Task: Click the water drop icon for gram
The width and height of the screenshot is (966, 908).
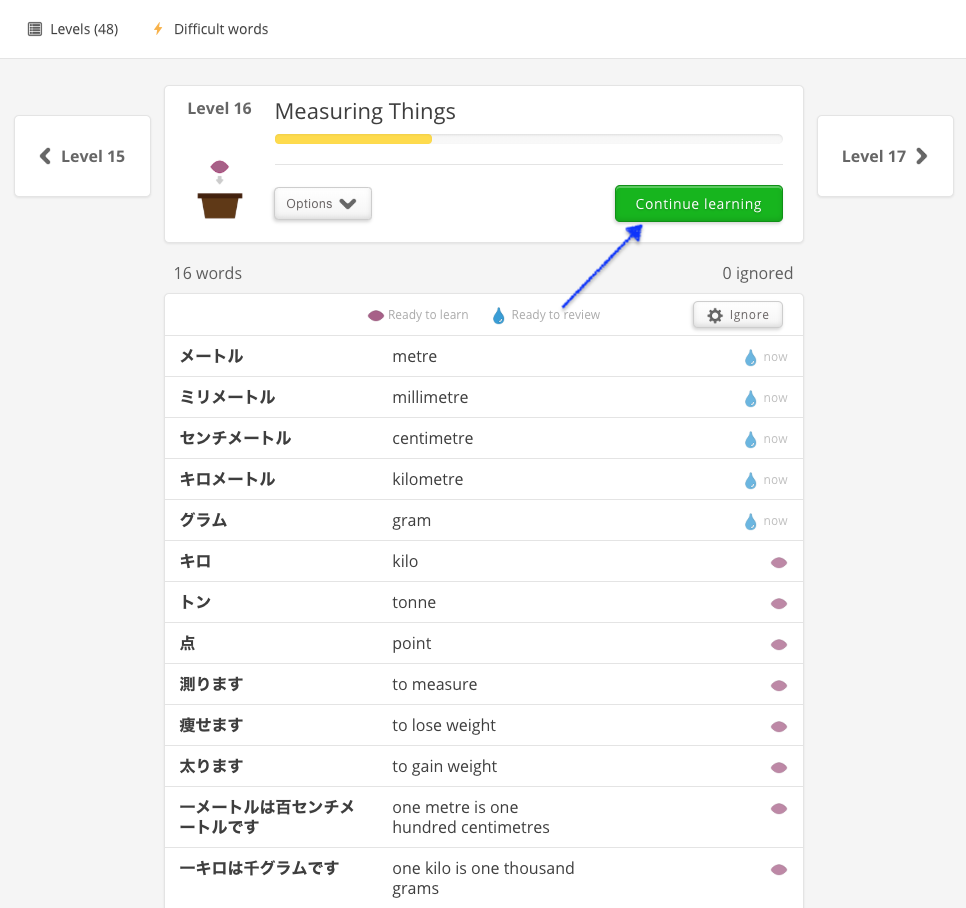Action: 750,522
